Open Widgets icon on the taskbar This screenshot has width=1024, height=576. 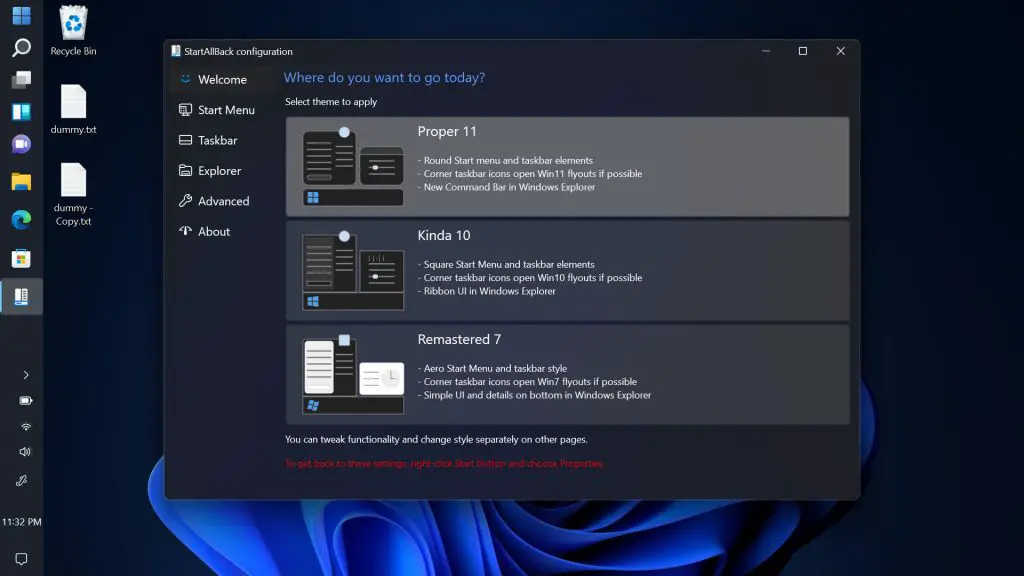(x=21, y=112)
